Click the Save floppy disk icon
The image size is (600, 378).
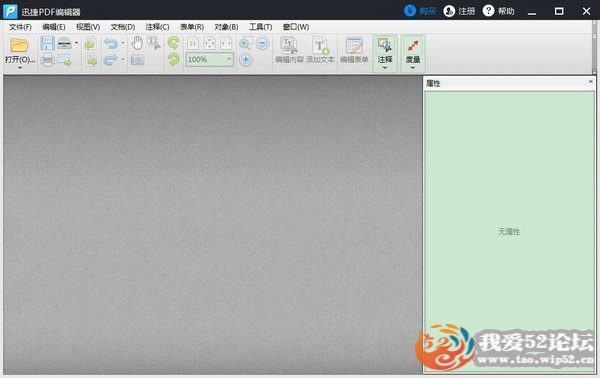pos(47,43)
